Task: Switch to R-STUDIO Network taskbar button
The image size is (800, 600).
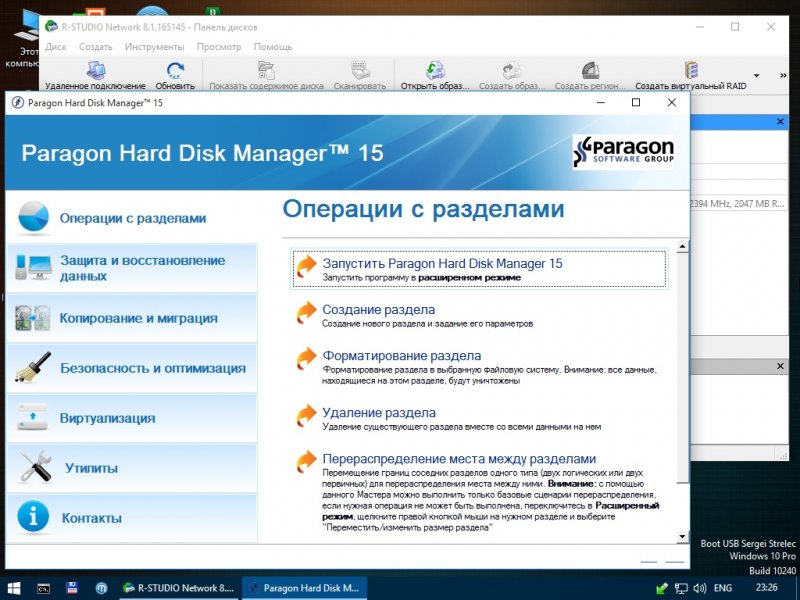Action: 179,588
